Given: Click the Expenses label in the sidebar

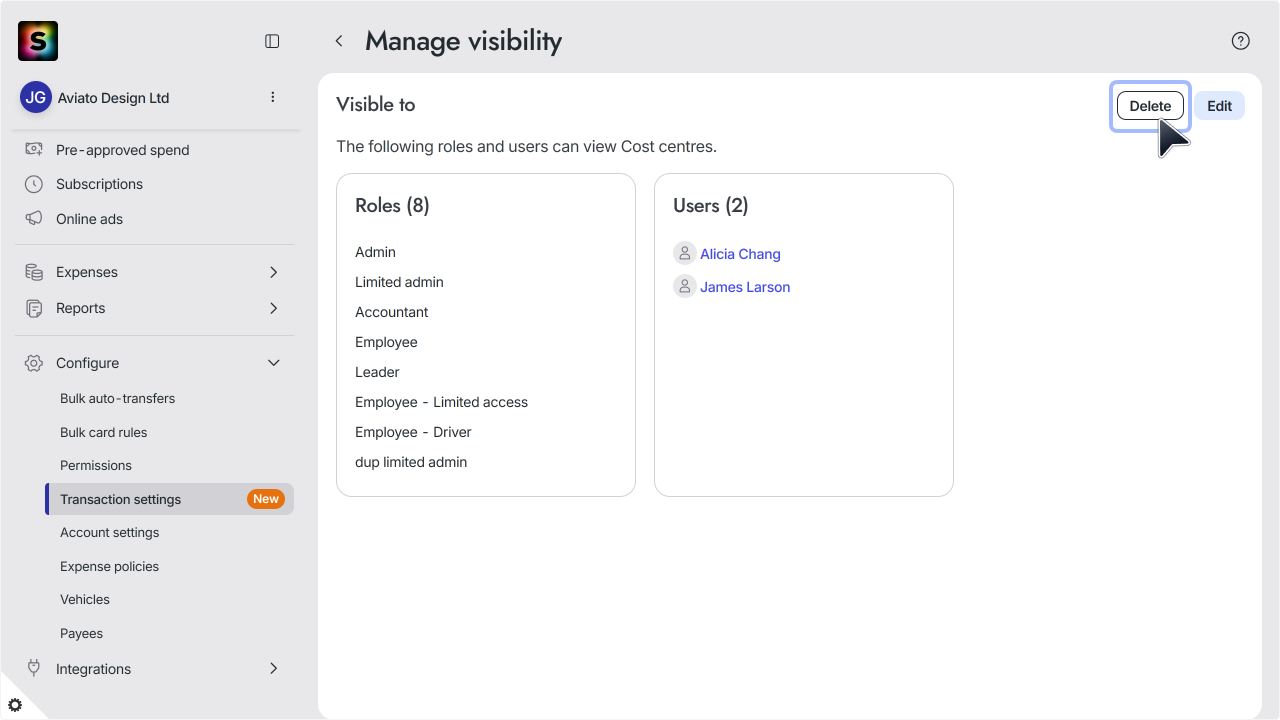Looking at the screenshot, I should 87,272.
